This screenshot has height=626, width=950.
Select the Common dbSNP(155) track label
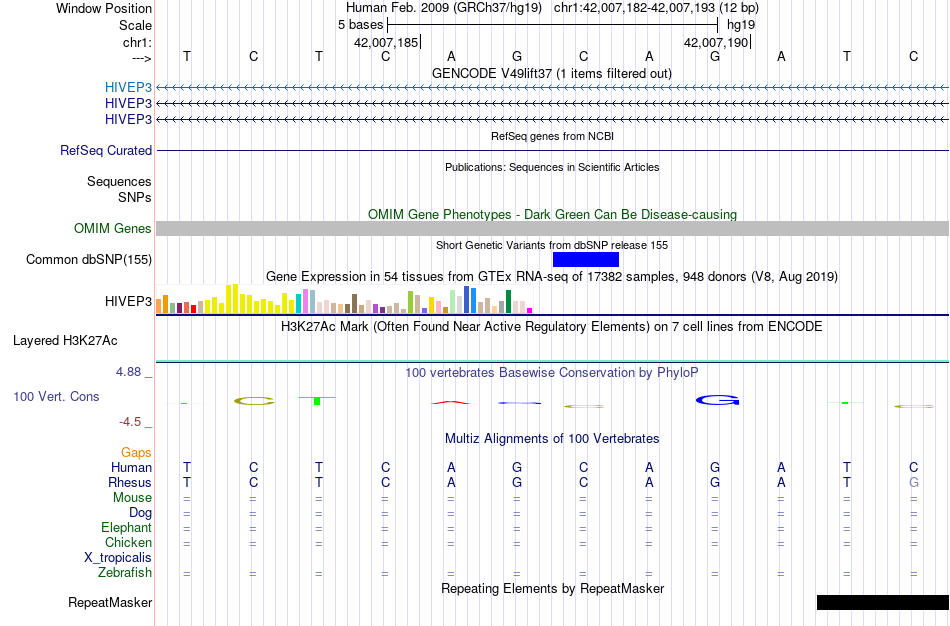click(x=89, y=259)
